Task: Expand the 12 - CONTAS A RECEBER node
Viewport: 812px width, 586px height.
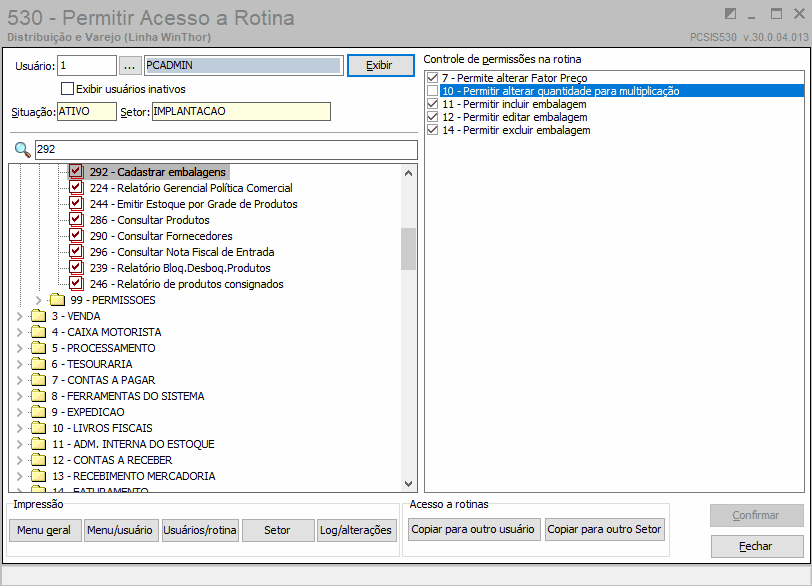Action: tap(20, 461)
